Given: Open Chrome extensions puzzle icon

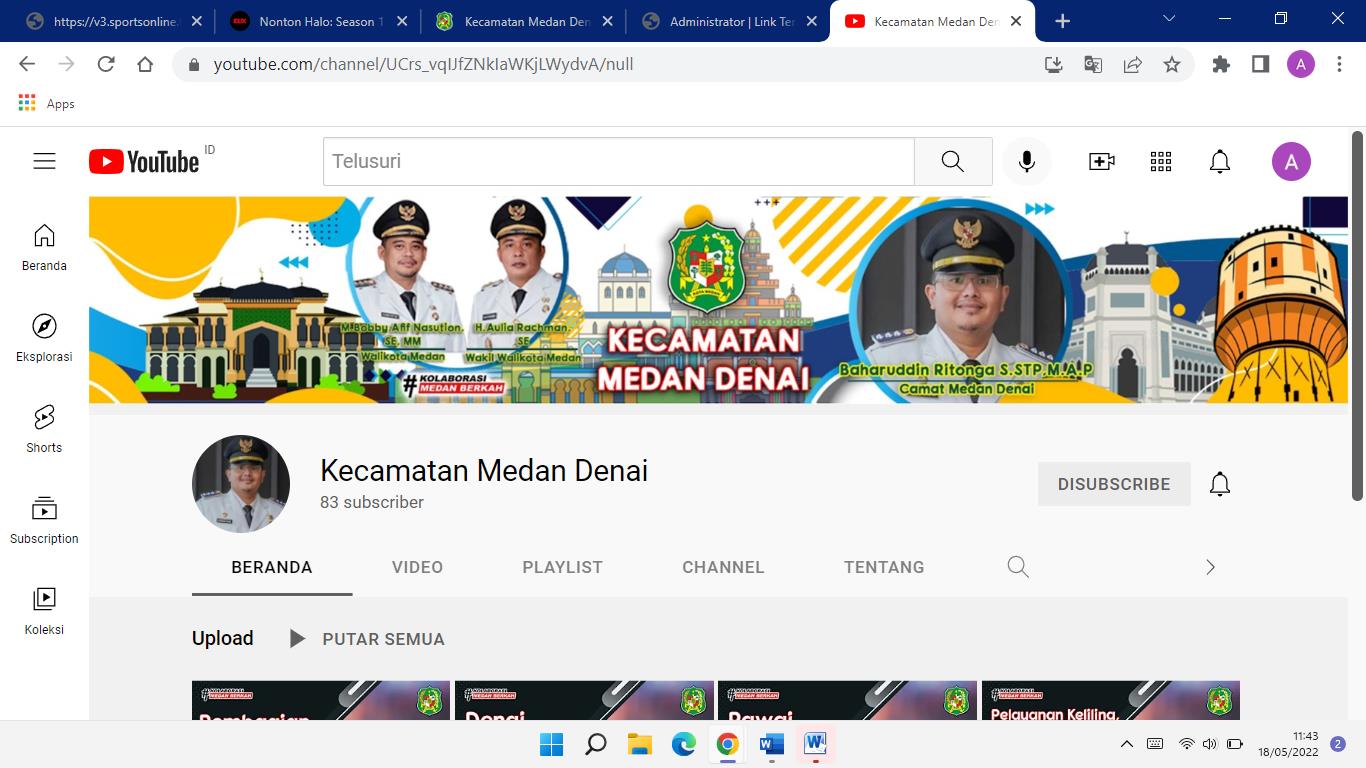Looking at the screenshot, I should point(1221,64).
